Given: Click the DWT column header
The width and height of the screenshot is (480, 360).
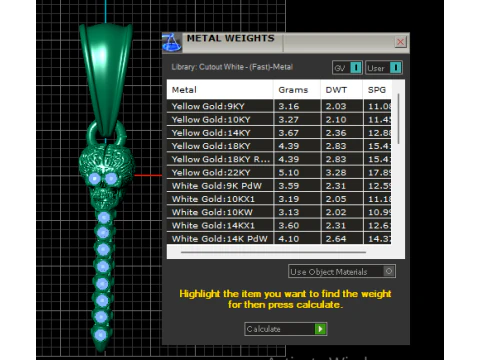Looking at the screenshot, I should (341, 90).
